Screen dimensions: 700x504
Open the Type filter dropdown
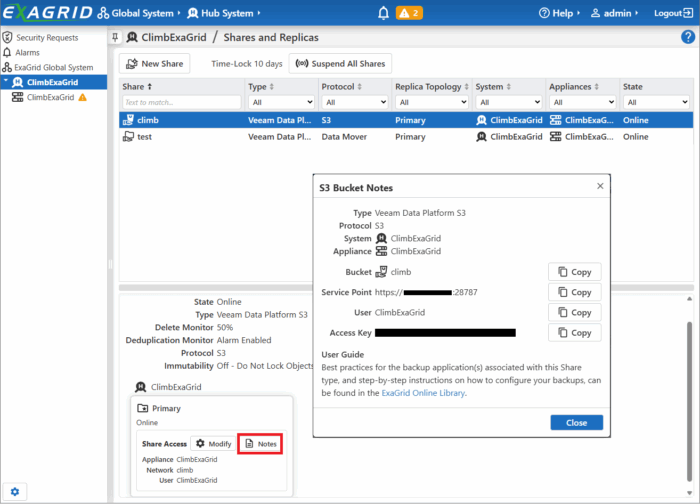(281, 102)
